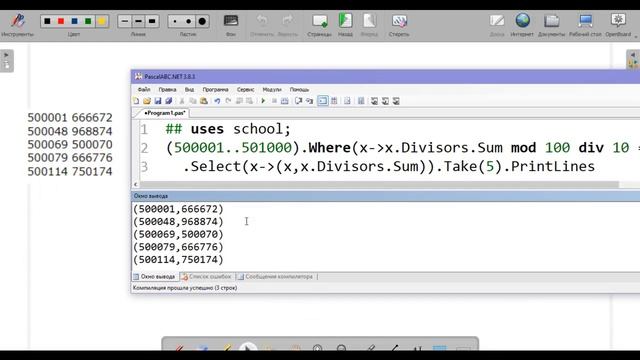Image resolution: width=640 pixels, height=360 pixels.
Task: Click the Окно вывода panel header
Action: tap(385, 196)
